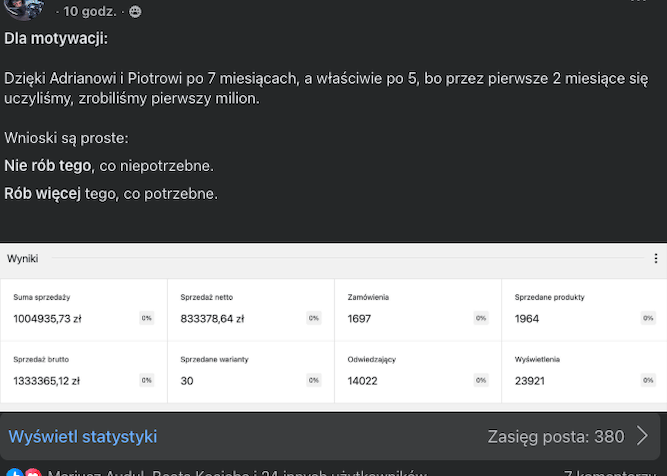667x476 pixels.
Task: Click the 0% badge for Wyświetlenia
Action: [648, 380]
